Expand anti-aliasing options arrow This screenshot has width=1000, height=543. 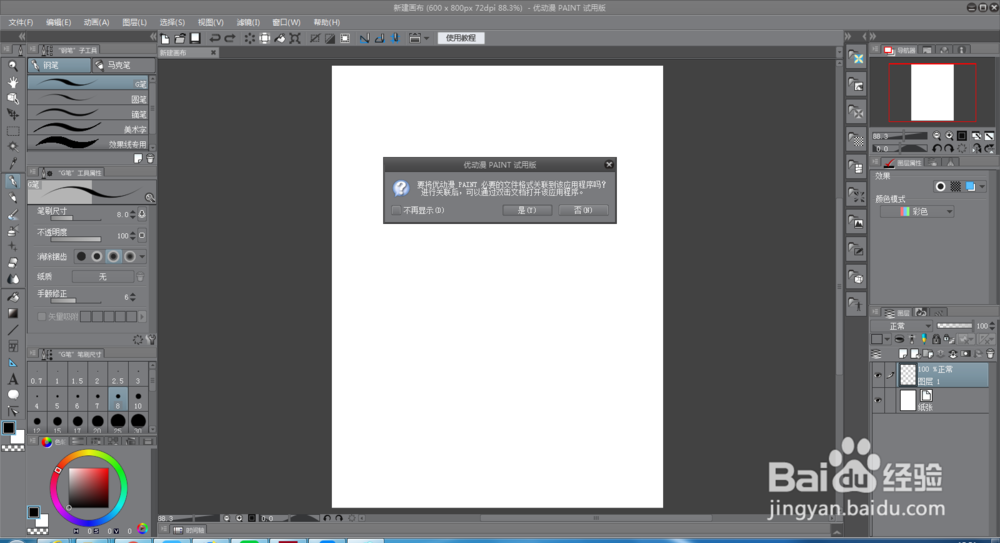[142, 257]
